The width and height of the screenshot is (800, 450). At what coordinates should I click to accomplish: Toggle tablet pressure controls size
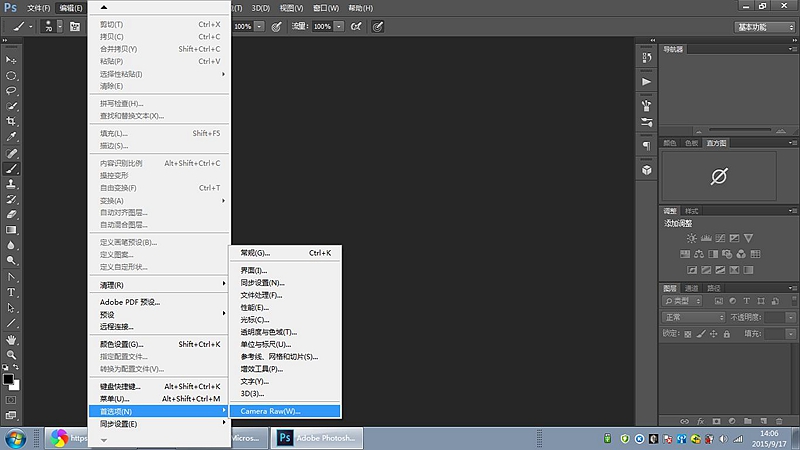(x=378, y=27)
